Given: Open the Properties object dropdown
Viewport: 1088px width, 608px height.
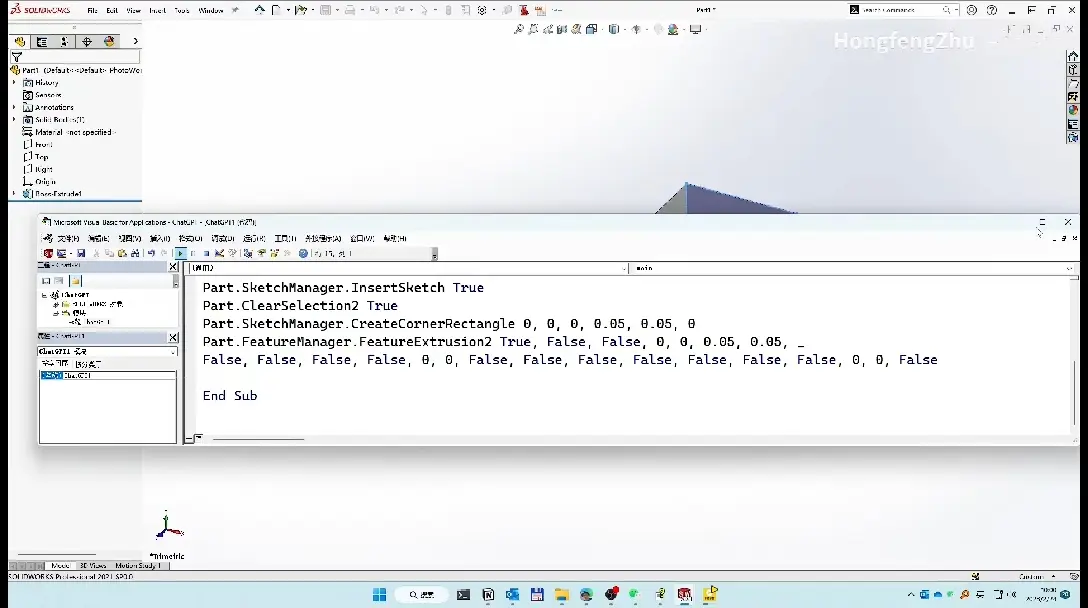Looking at the screenshot, I should click(x=108, y=352).
